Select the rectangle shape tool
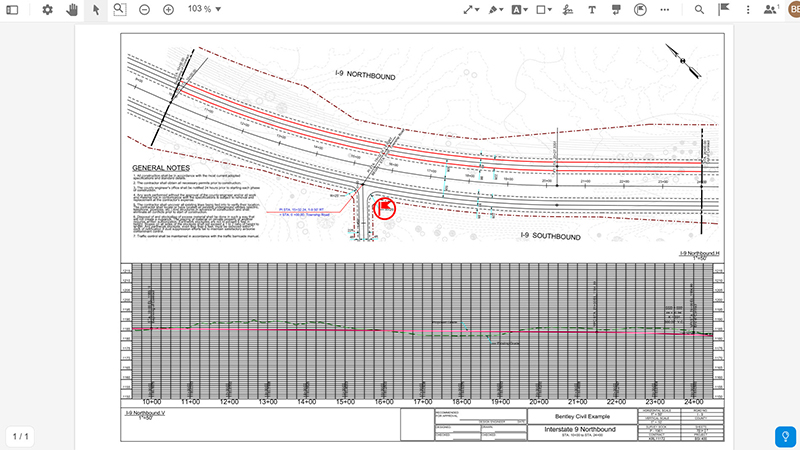 click(x=541, y=10)
